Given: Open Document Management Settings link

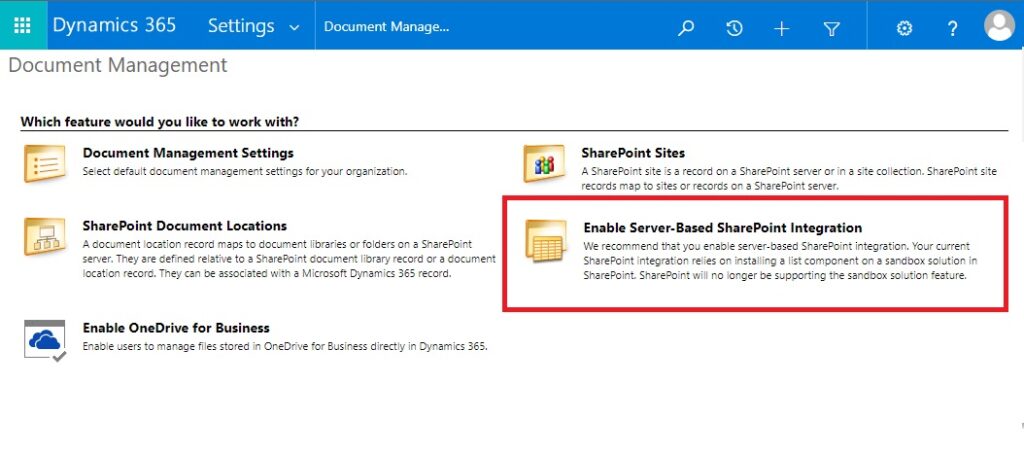Looking at the screenshot, I should [188, 153].
